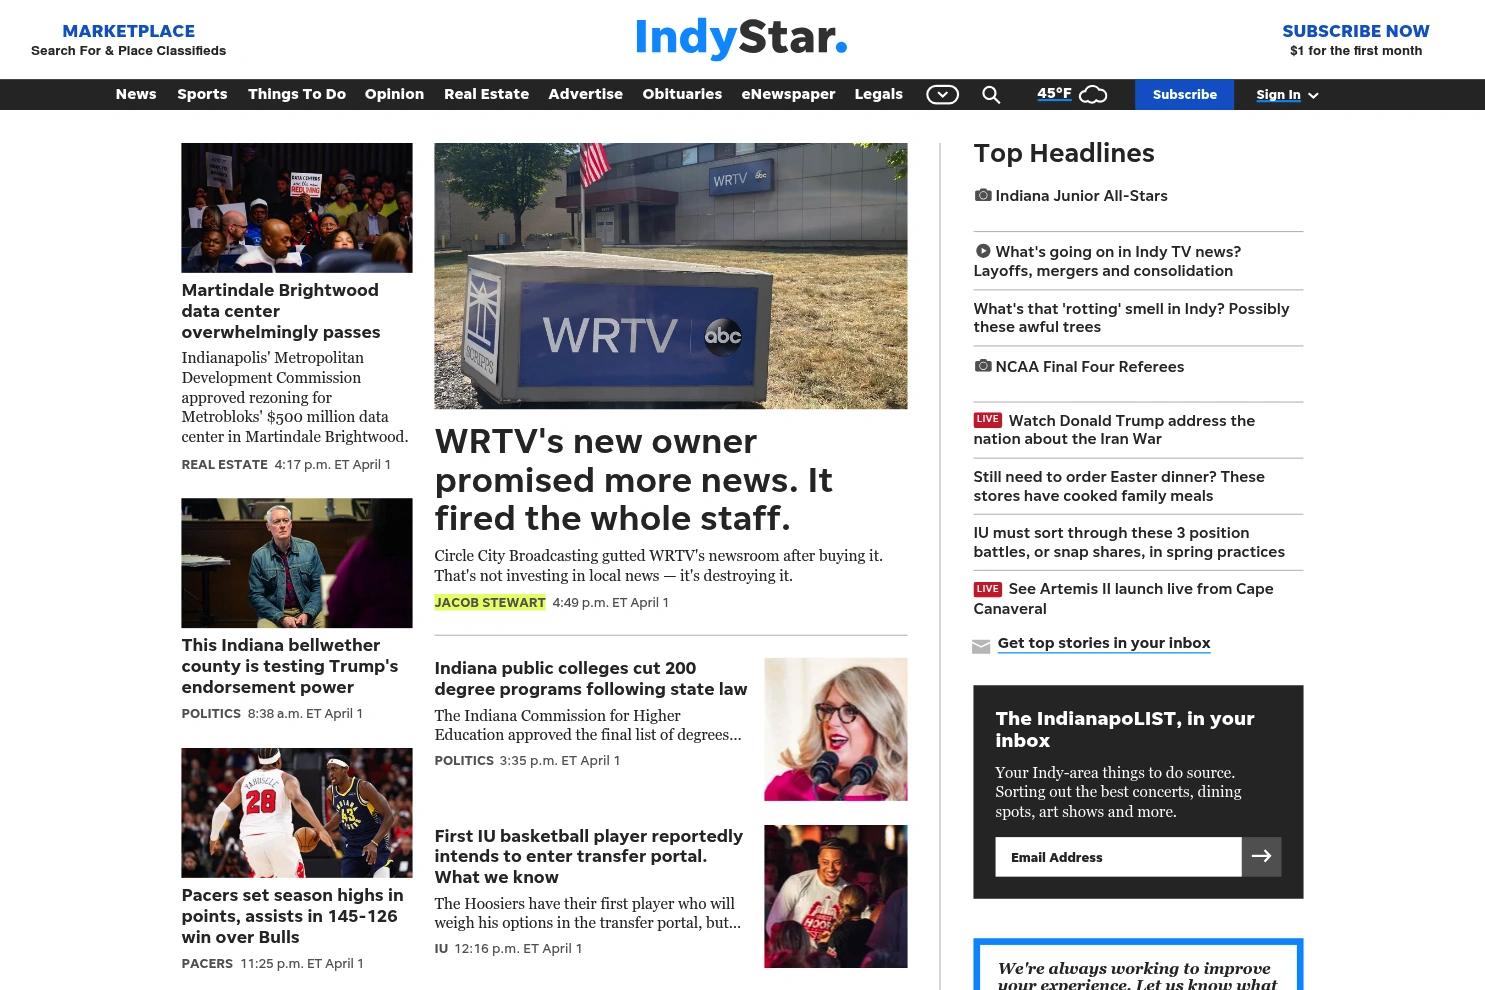Screen dimensions: 1485x990
Task: Open IU player celebration thumbnail
Action: (x=836, y=897)
